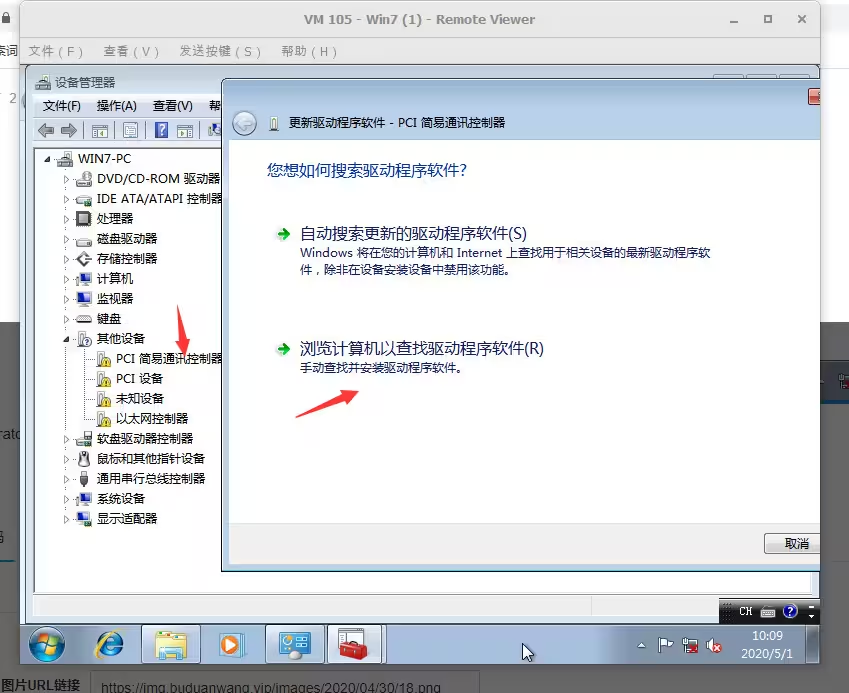This screenshot has width=849, height=693.
Task: Click the back arrow in Device Manager toolbar
Action: 46,130
